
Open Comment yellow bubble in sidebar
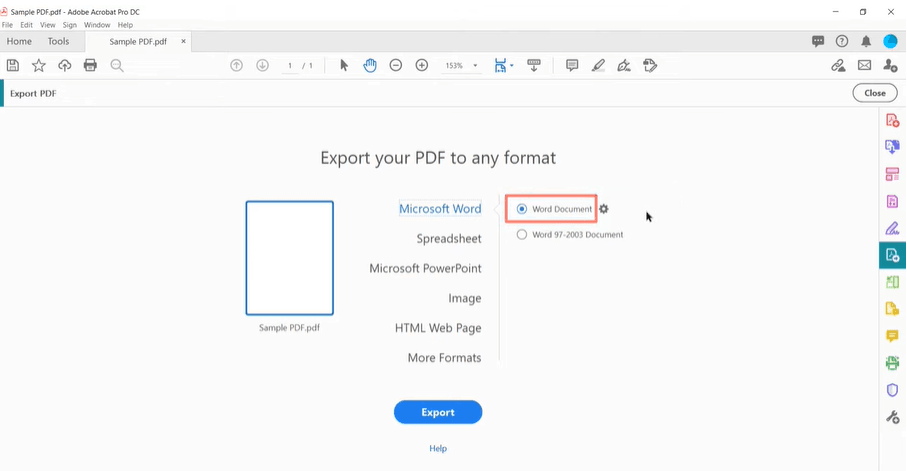coord(892,336)
